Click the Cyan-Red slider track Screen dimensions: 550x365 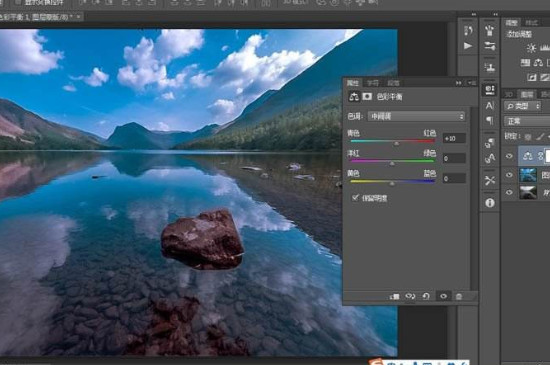coord(393,141)
